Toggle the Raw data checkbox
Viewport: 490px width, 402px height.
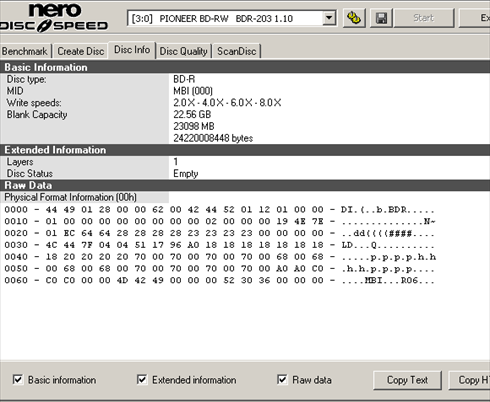pyautogui.click(x=282, y=380)
